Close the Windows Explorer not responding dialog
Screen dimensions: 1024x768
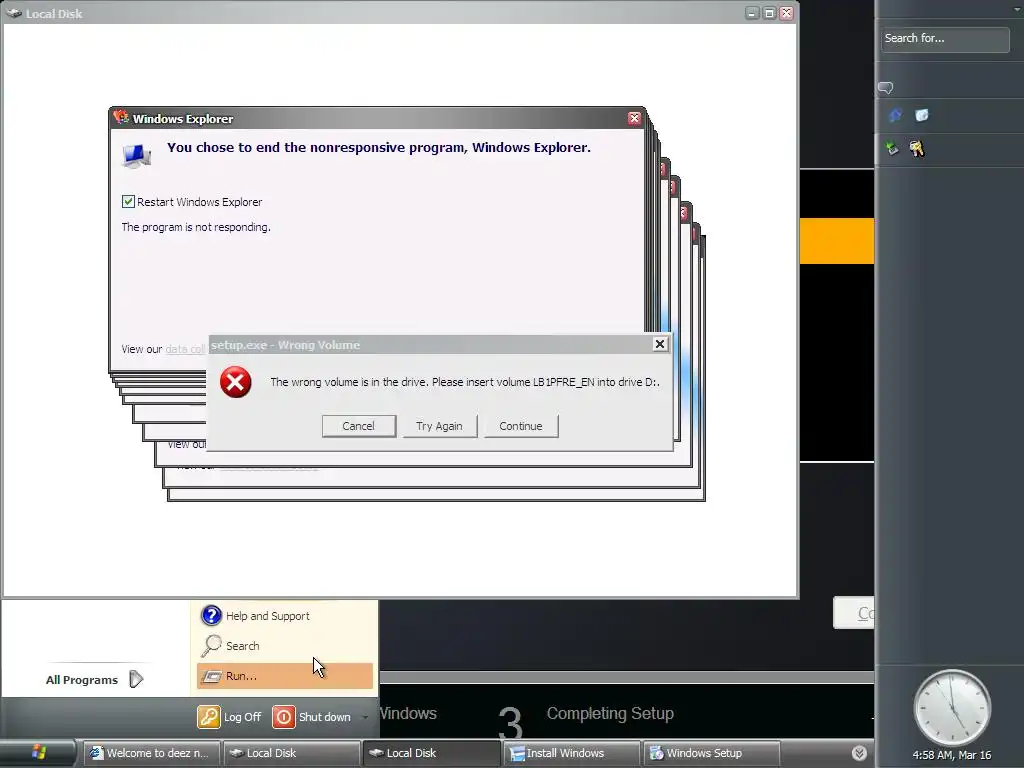tap(634, 118)
